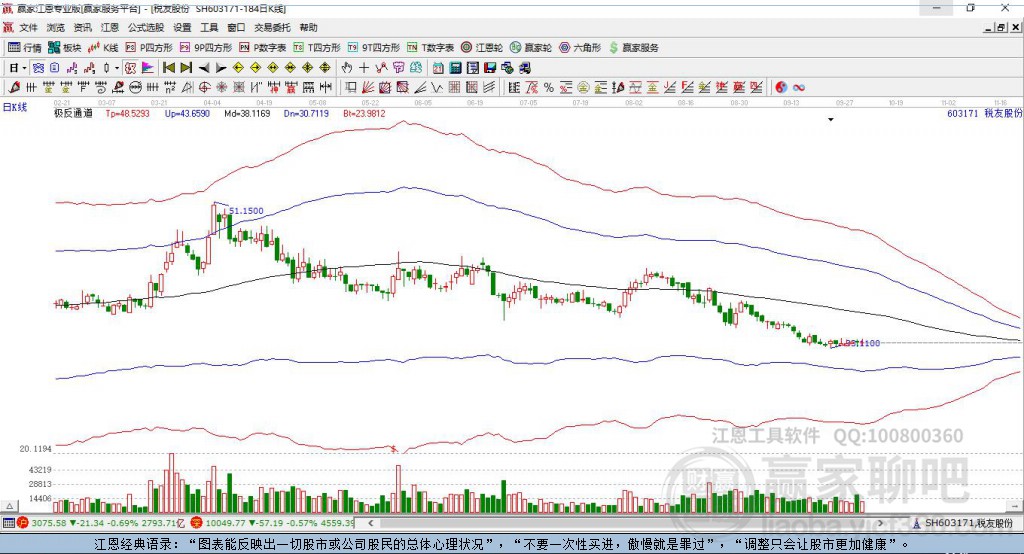Viewport: 1024px width, 554px height.
Task: Open the 江恩 menu
Action: 110,27
